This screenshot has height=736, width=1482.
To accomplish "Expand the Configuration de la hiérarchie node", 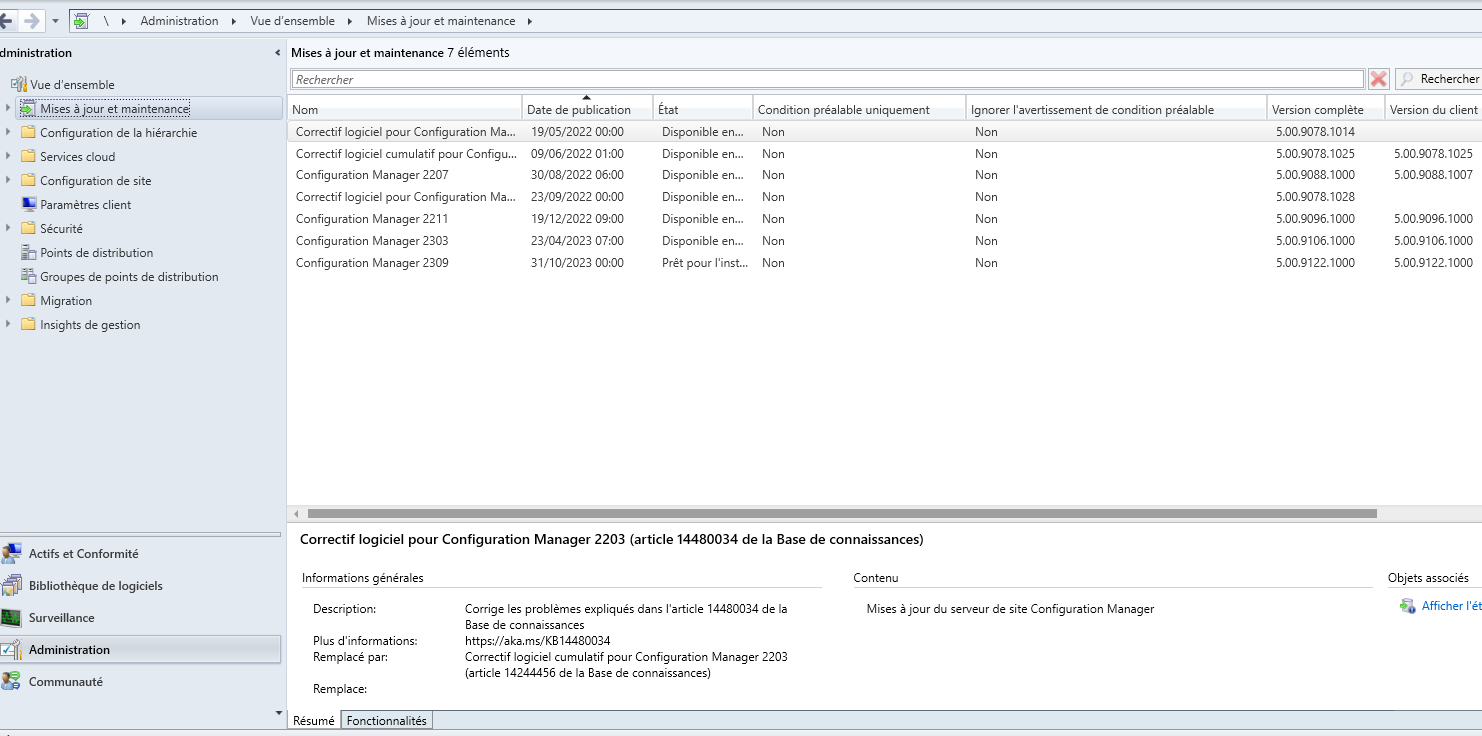I will click(8, 133).
